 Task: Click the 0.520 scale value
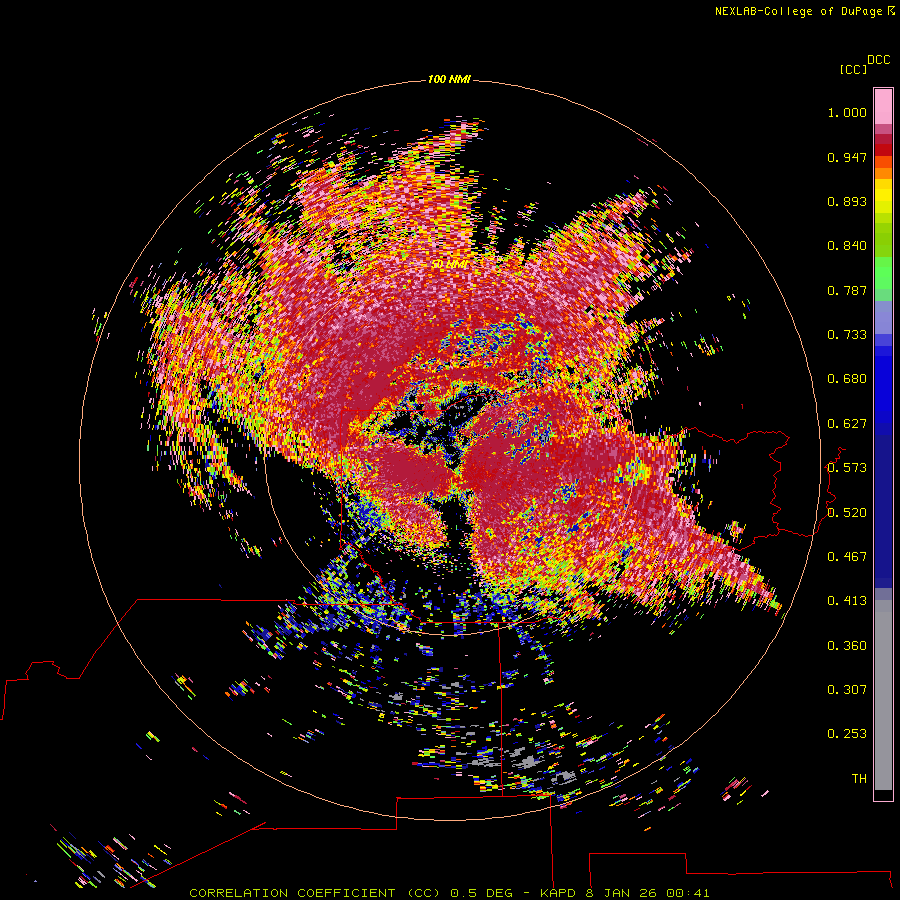click(847, 513)
